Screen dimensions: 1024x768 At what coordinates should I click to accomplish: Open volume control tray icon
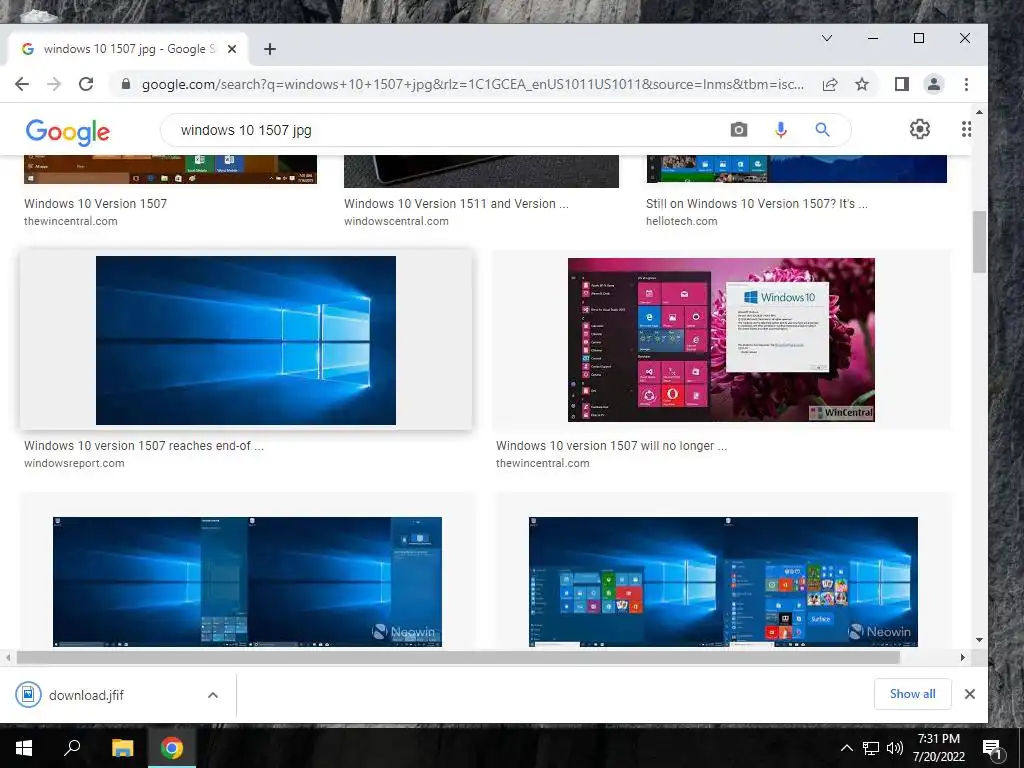point(895,748)
